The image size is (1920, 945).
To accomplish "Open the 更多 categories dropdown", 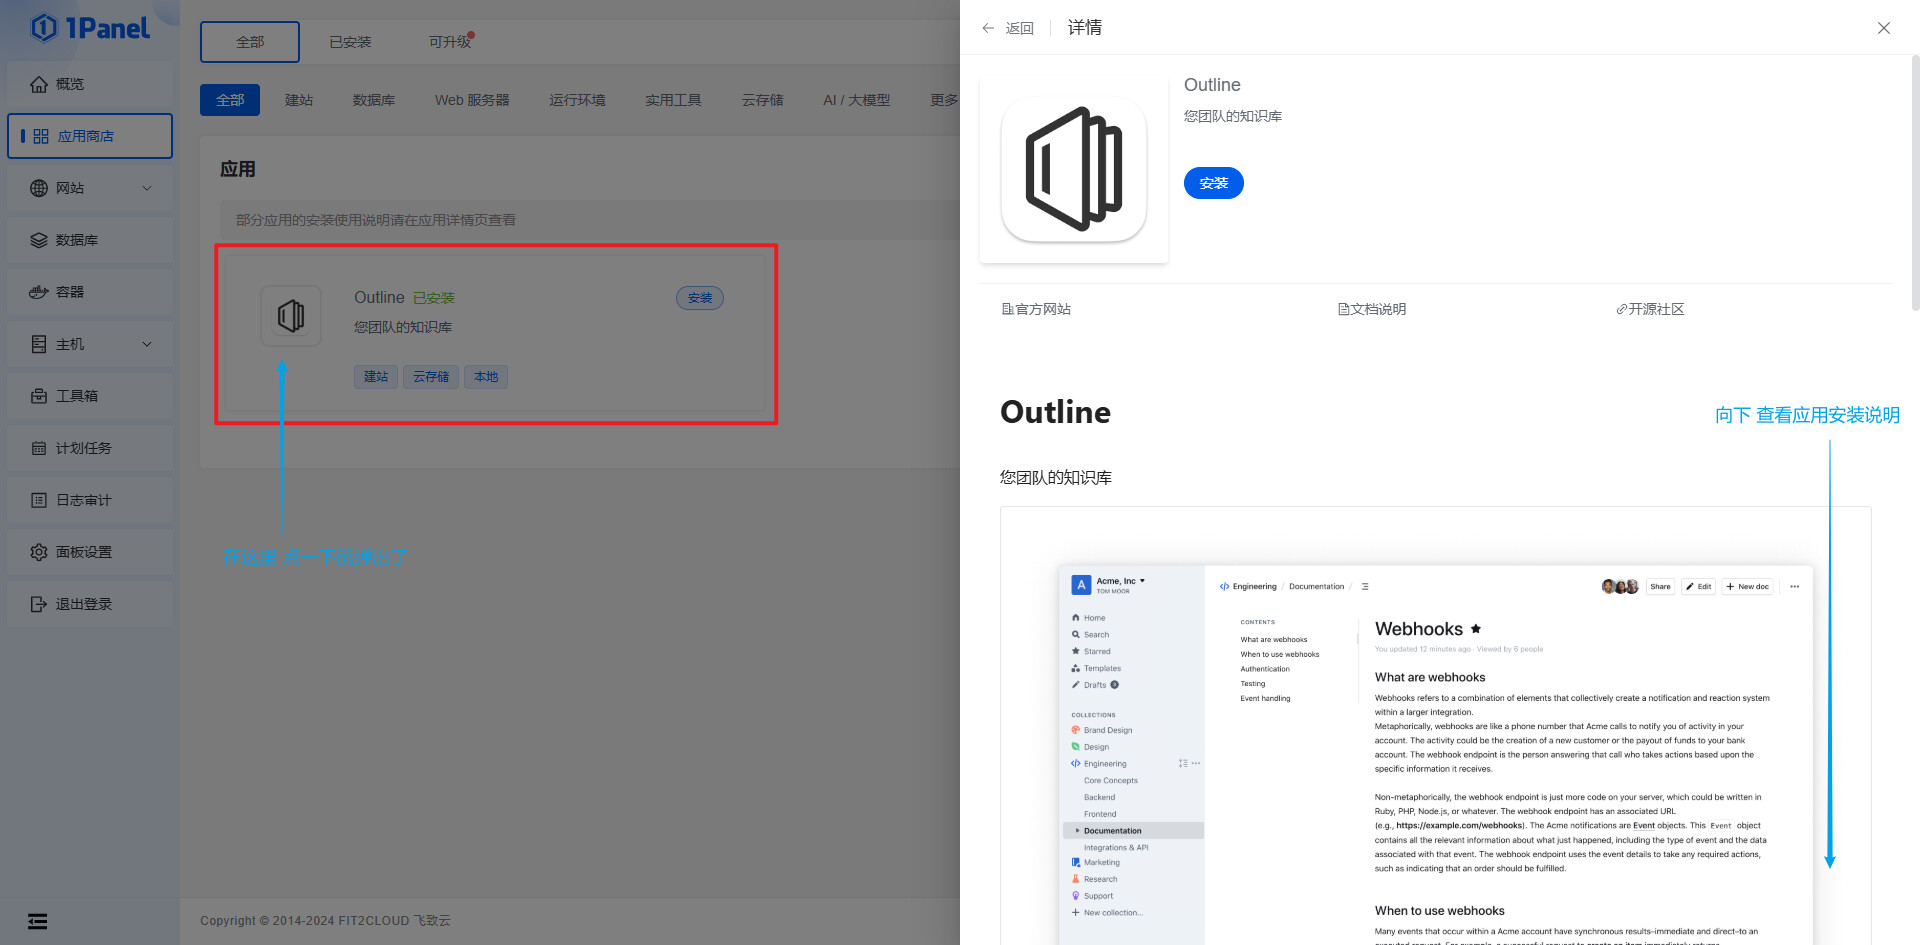I will pyautogui.click(x=942, y=100).
